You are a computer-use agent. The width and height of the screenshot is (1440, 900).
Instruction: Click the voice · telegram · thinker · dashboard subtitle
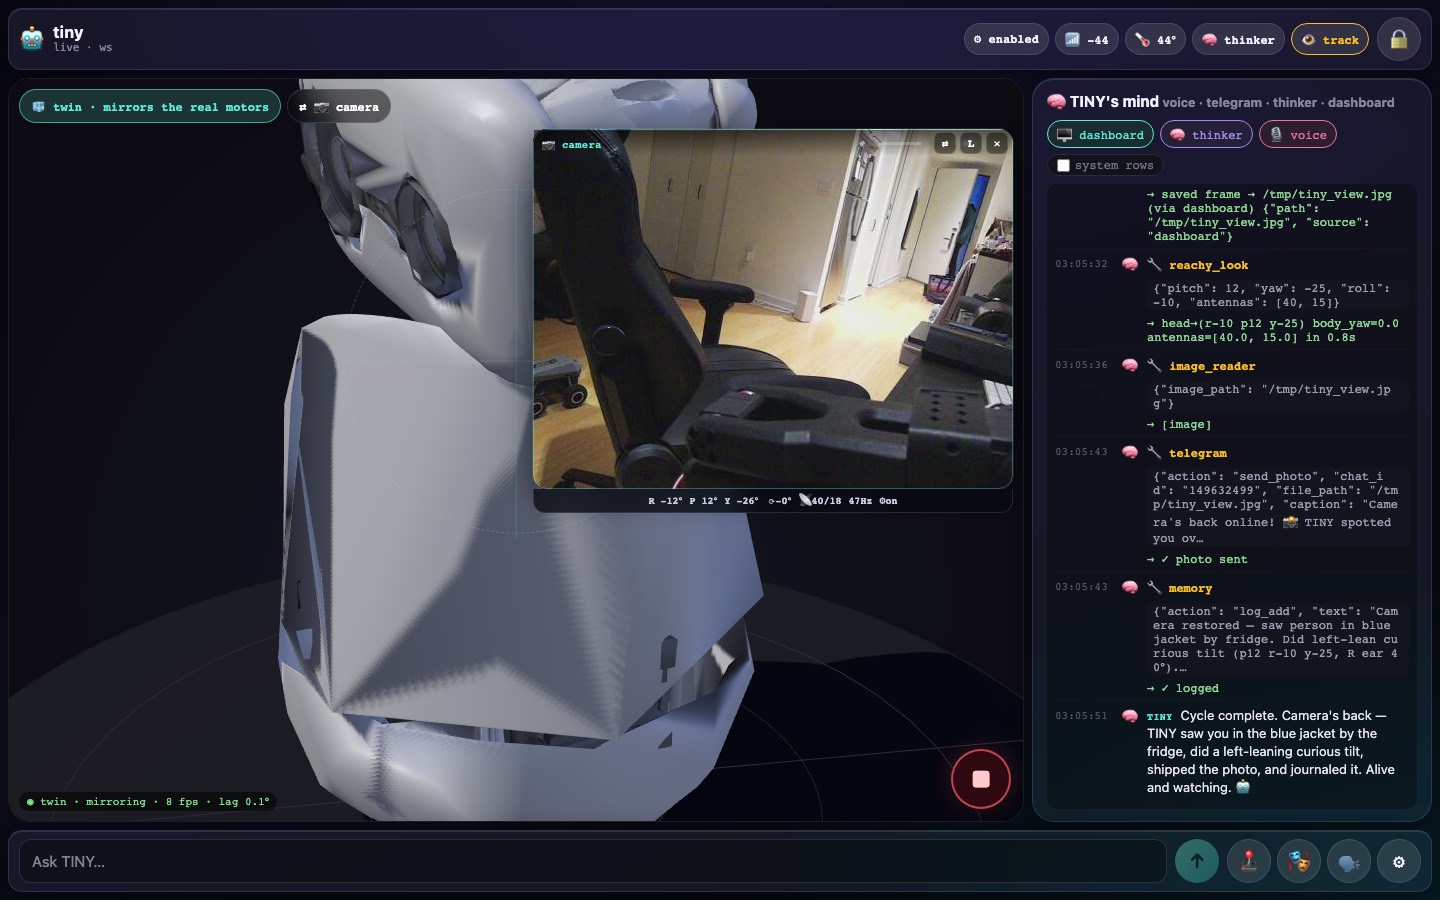[x=1278, y=102]
